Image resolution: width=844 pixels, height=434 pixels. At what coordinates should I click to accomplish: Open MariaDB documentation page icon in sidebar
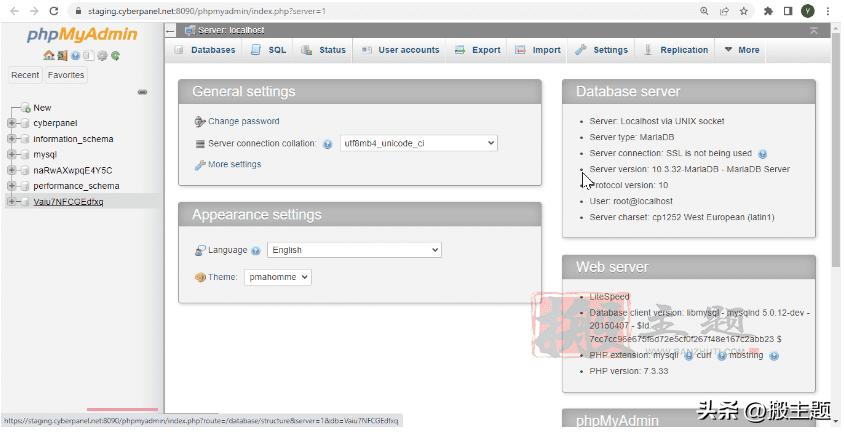[x=89, y=55]
